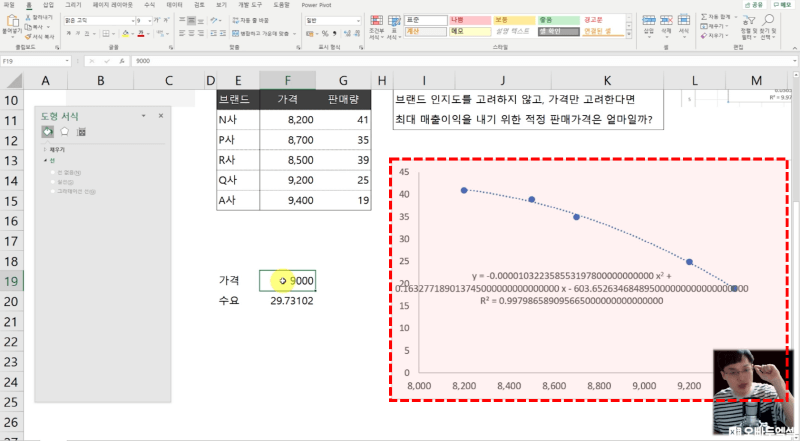Open Merge & Center (병합하고 가운데 맞춤) dropdown arrow
800x441 pixels.
(294, 34)
